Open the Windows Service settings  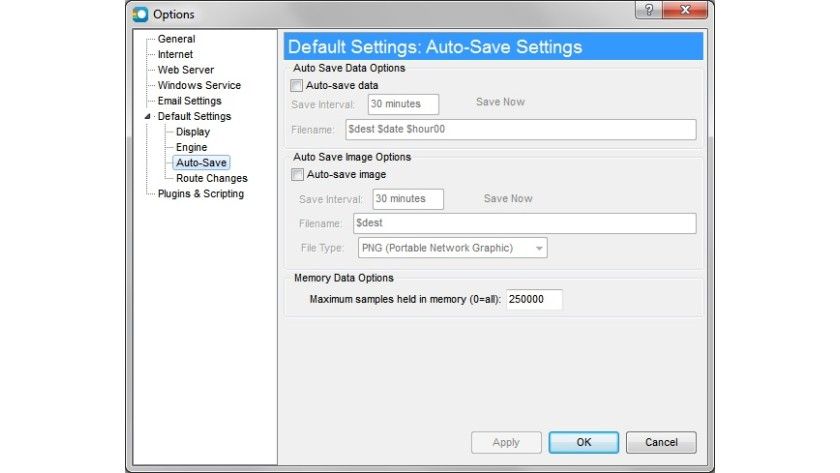pos(199,86)
